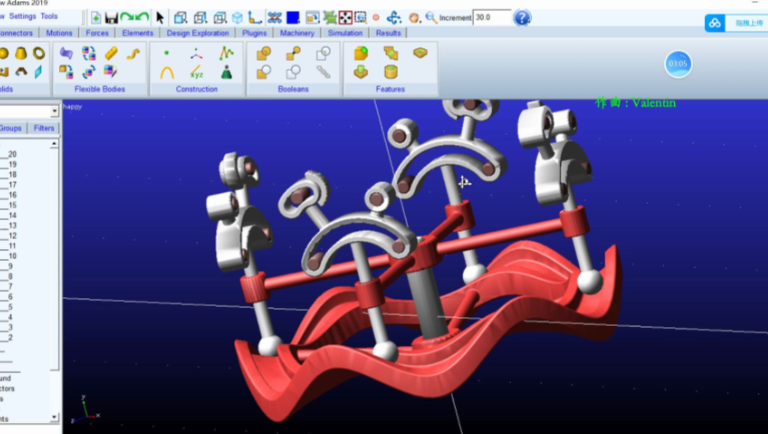Click the yellow cylinder icon in Features
The image size is (768, 434).
point(390,72)
